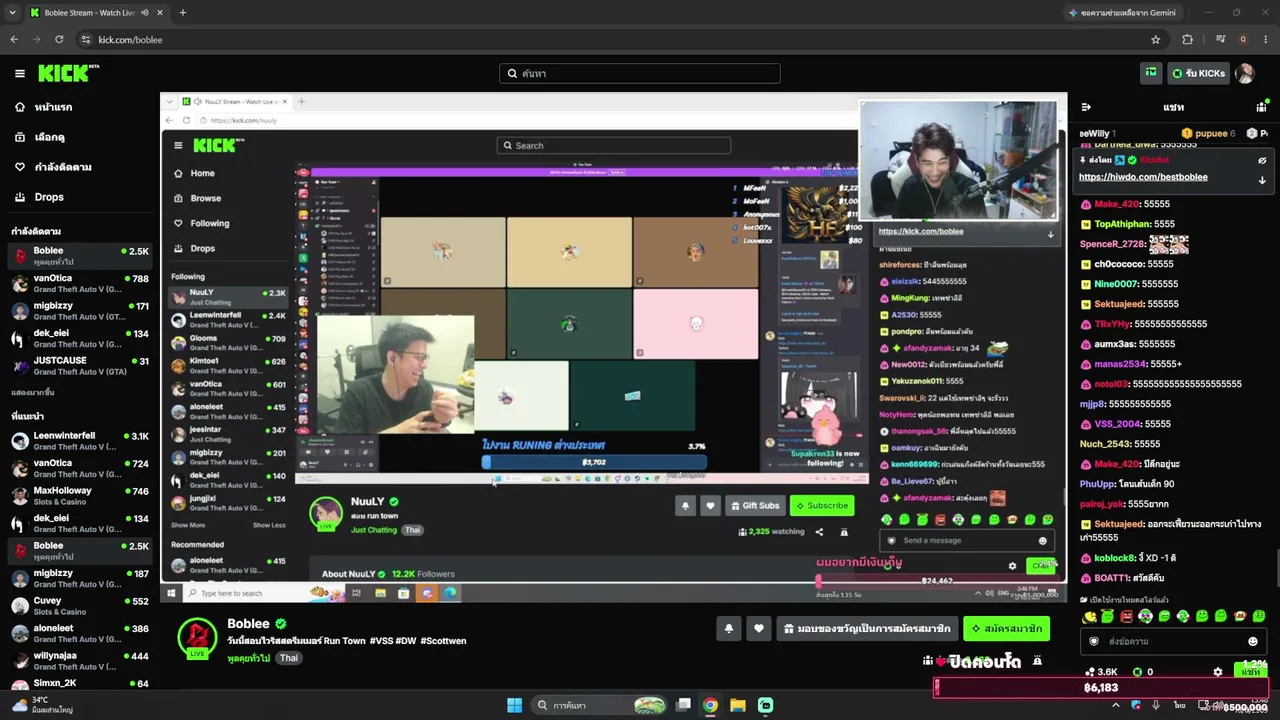Show more followed channels (แสดงมากขึ้น)

click(33, 393)
